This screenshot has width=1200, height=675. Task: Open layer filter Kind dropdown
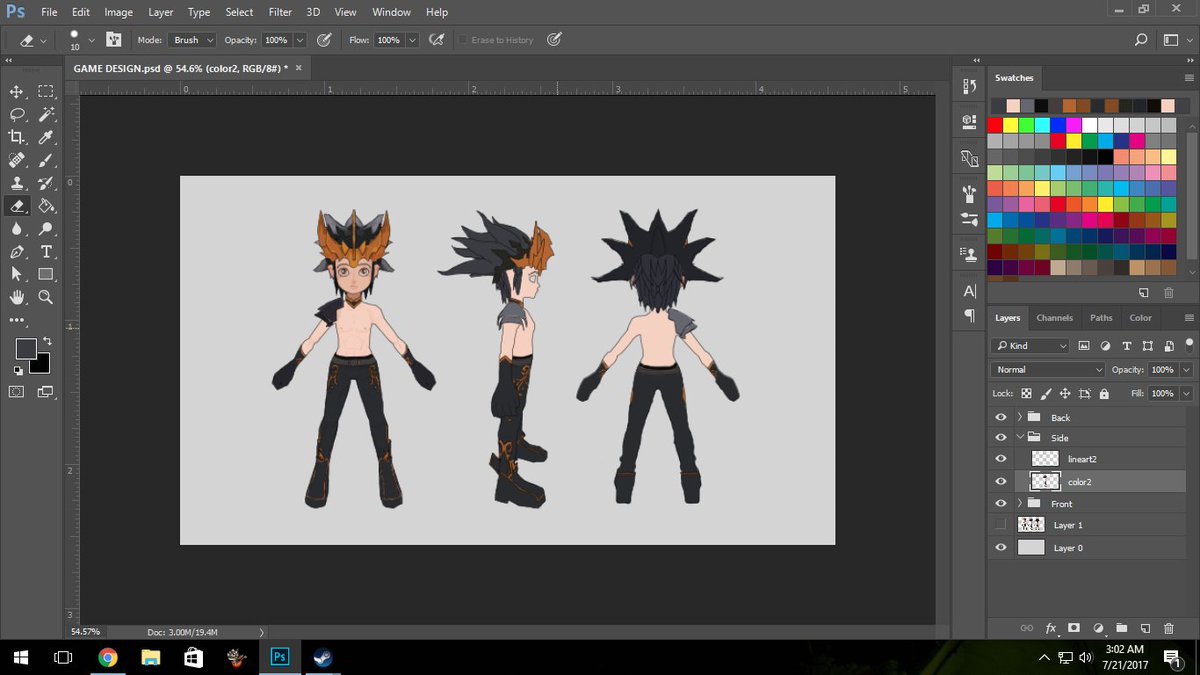1031,345
